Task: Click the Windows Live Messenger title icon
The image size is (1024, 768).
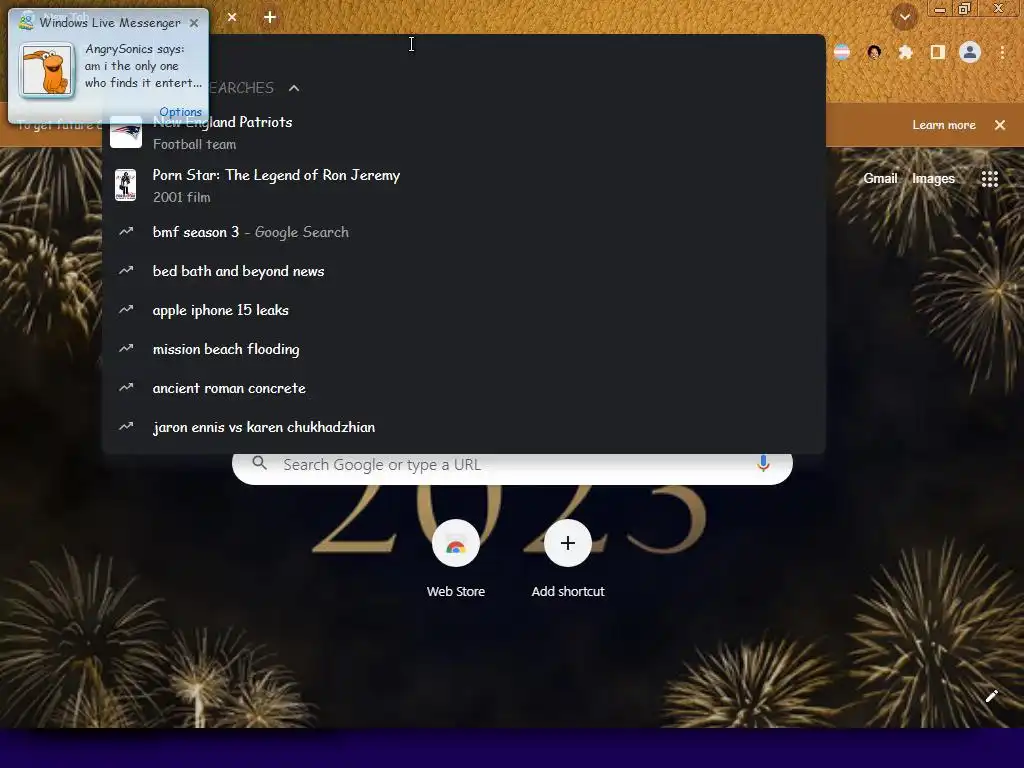Action: coord(26,22)
